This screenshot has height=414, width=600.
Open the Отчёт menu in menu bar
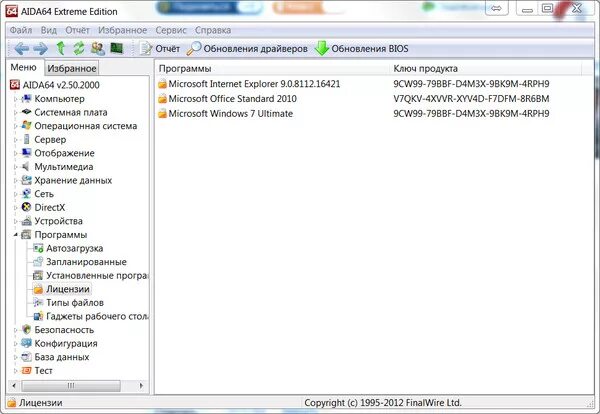click(x=77, y=30)
